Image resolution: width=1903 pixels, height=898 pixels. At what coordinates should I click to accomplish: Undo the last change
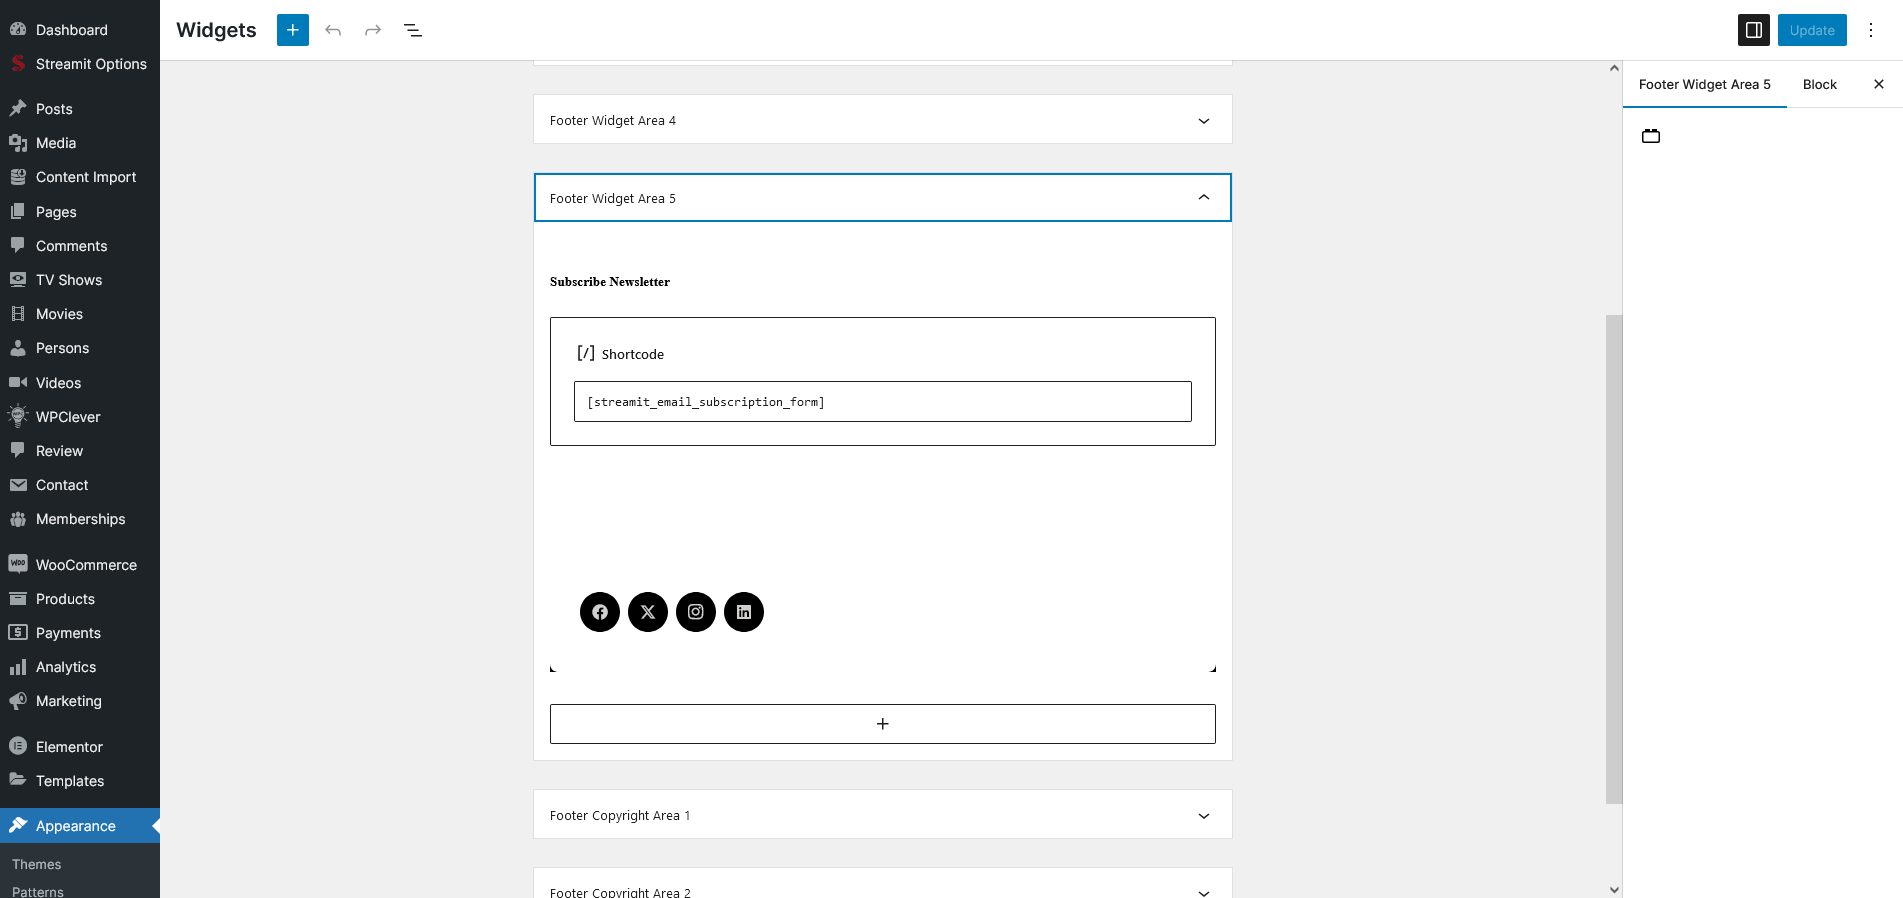pyautogui.click(x=333, y=30)
